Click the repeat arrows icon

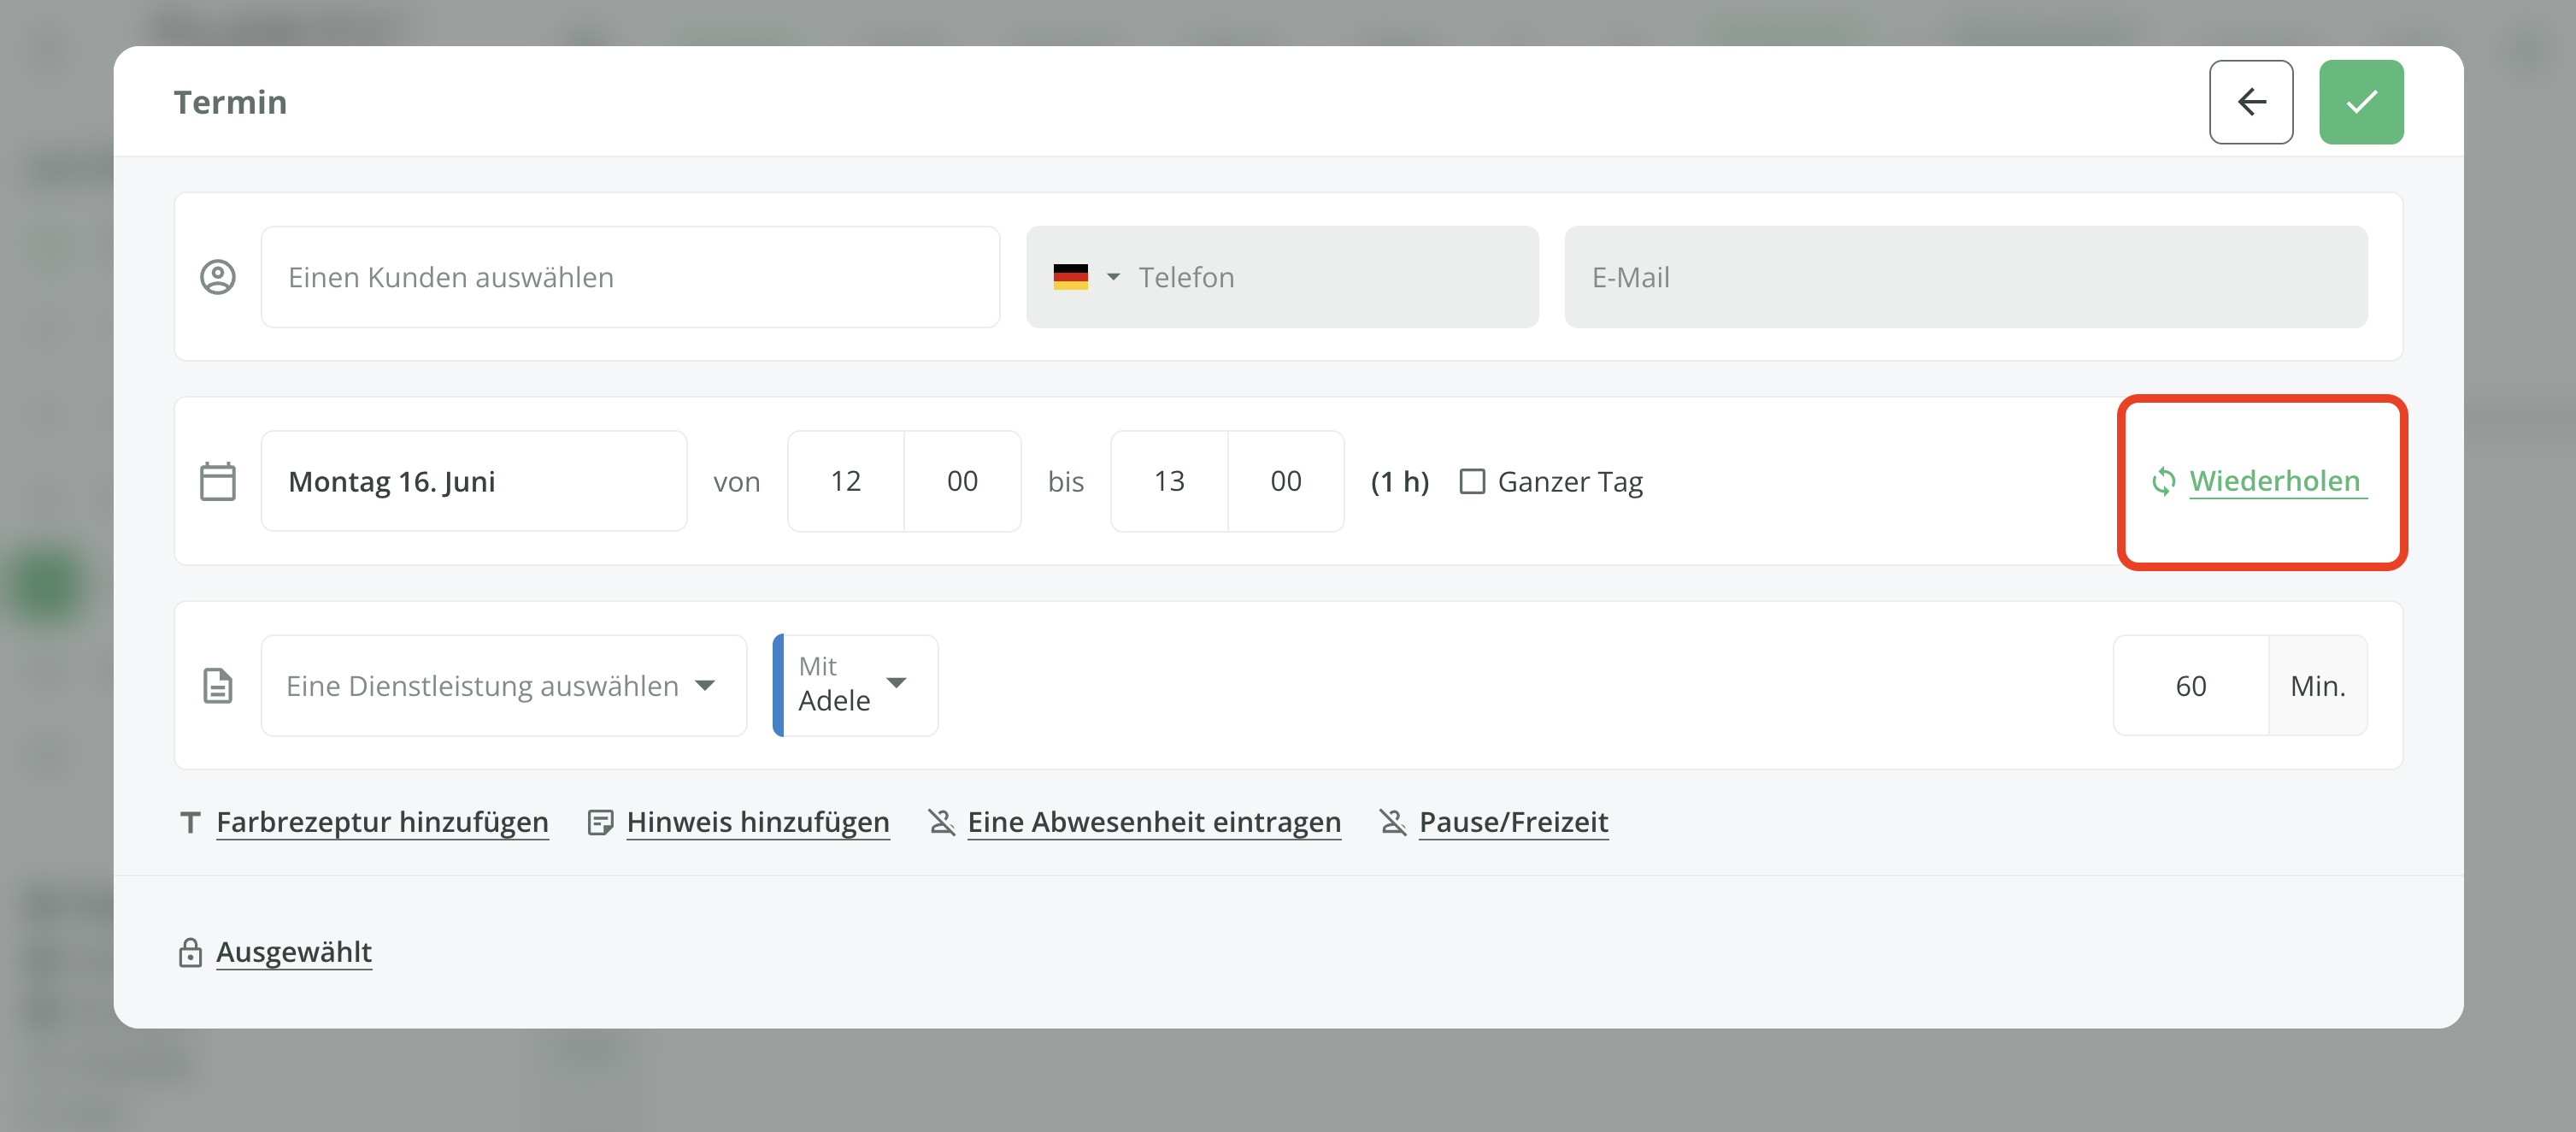[2162, 481]
